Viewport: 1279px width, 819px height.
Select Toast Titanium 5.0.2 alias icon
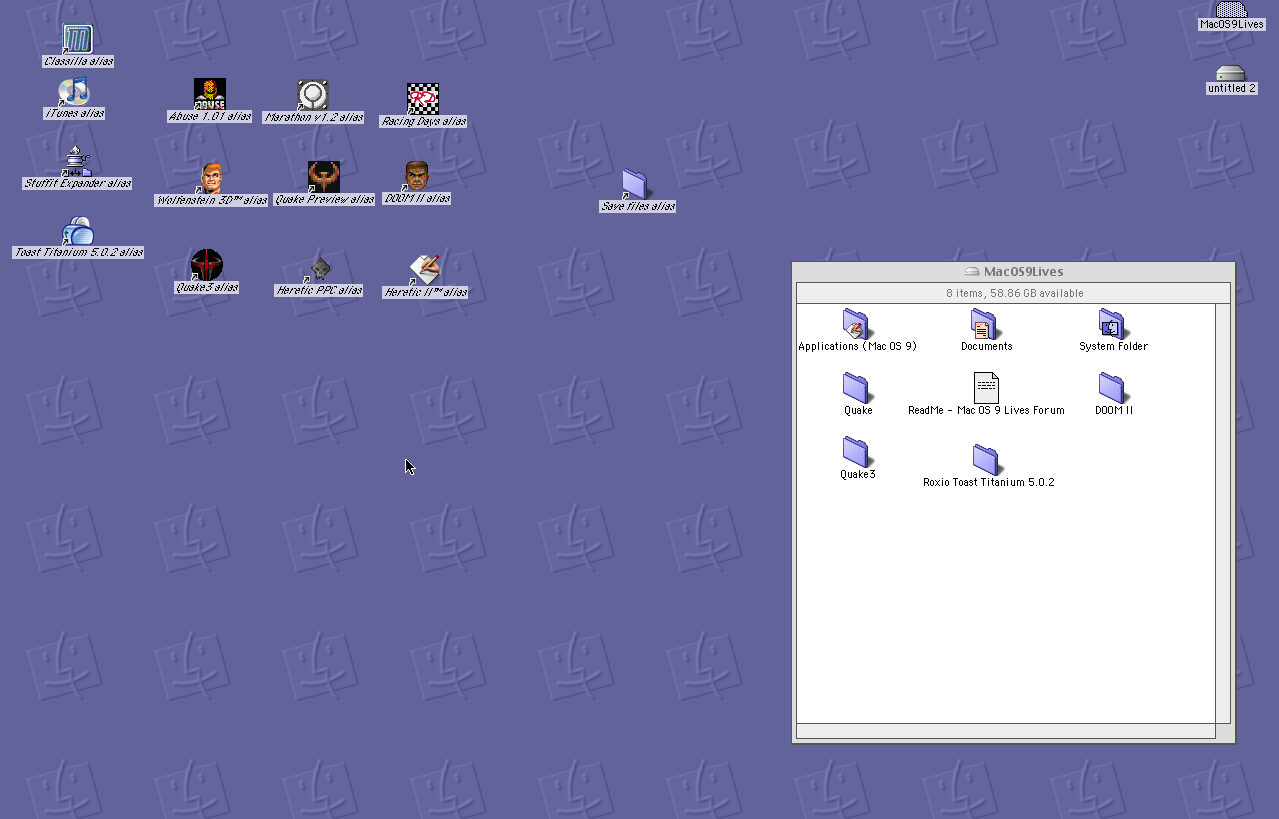77,231
